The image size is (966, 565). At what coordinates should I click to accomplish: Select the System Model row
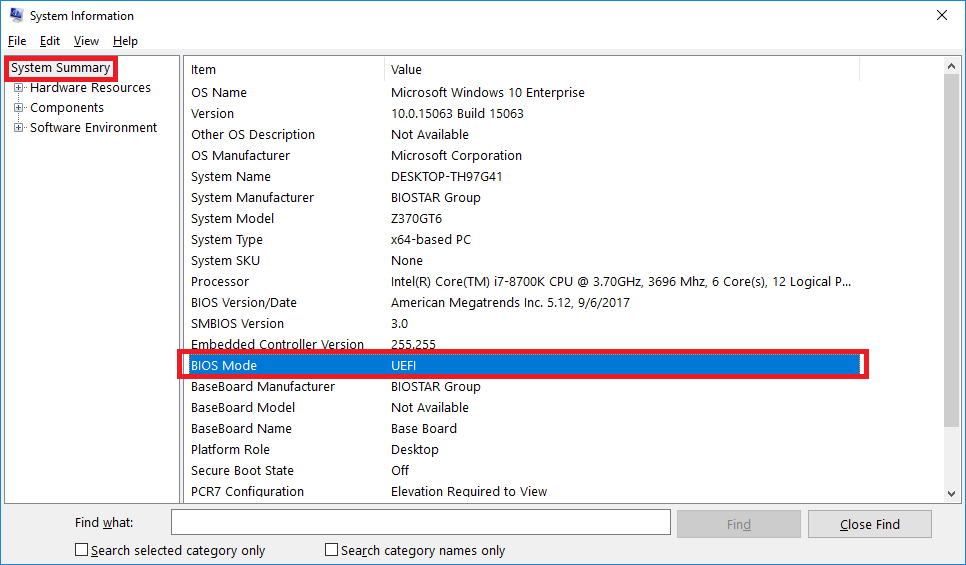(524, 218)
